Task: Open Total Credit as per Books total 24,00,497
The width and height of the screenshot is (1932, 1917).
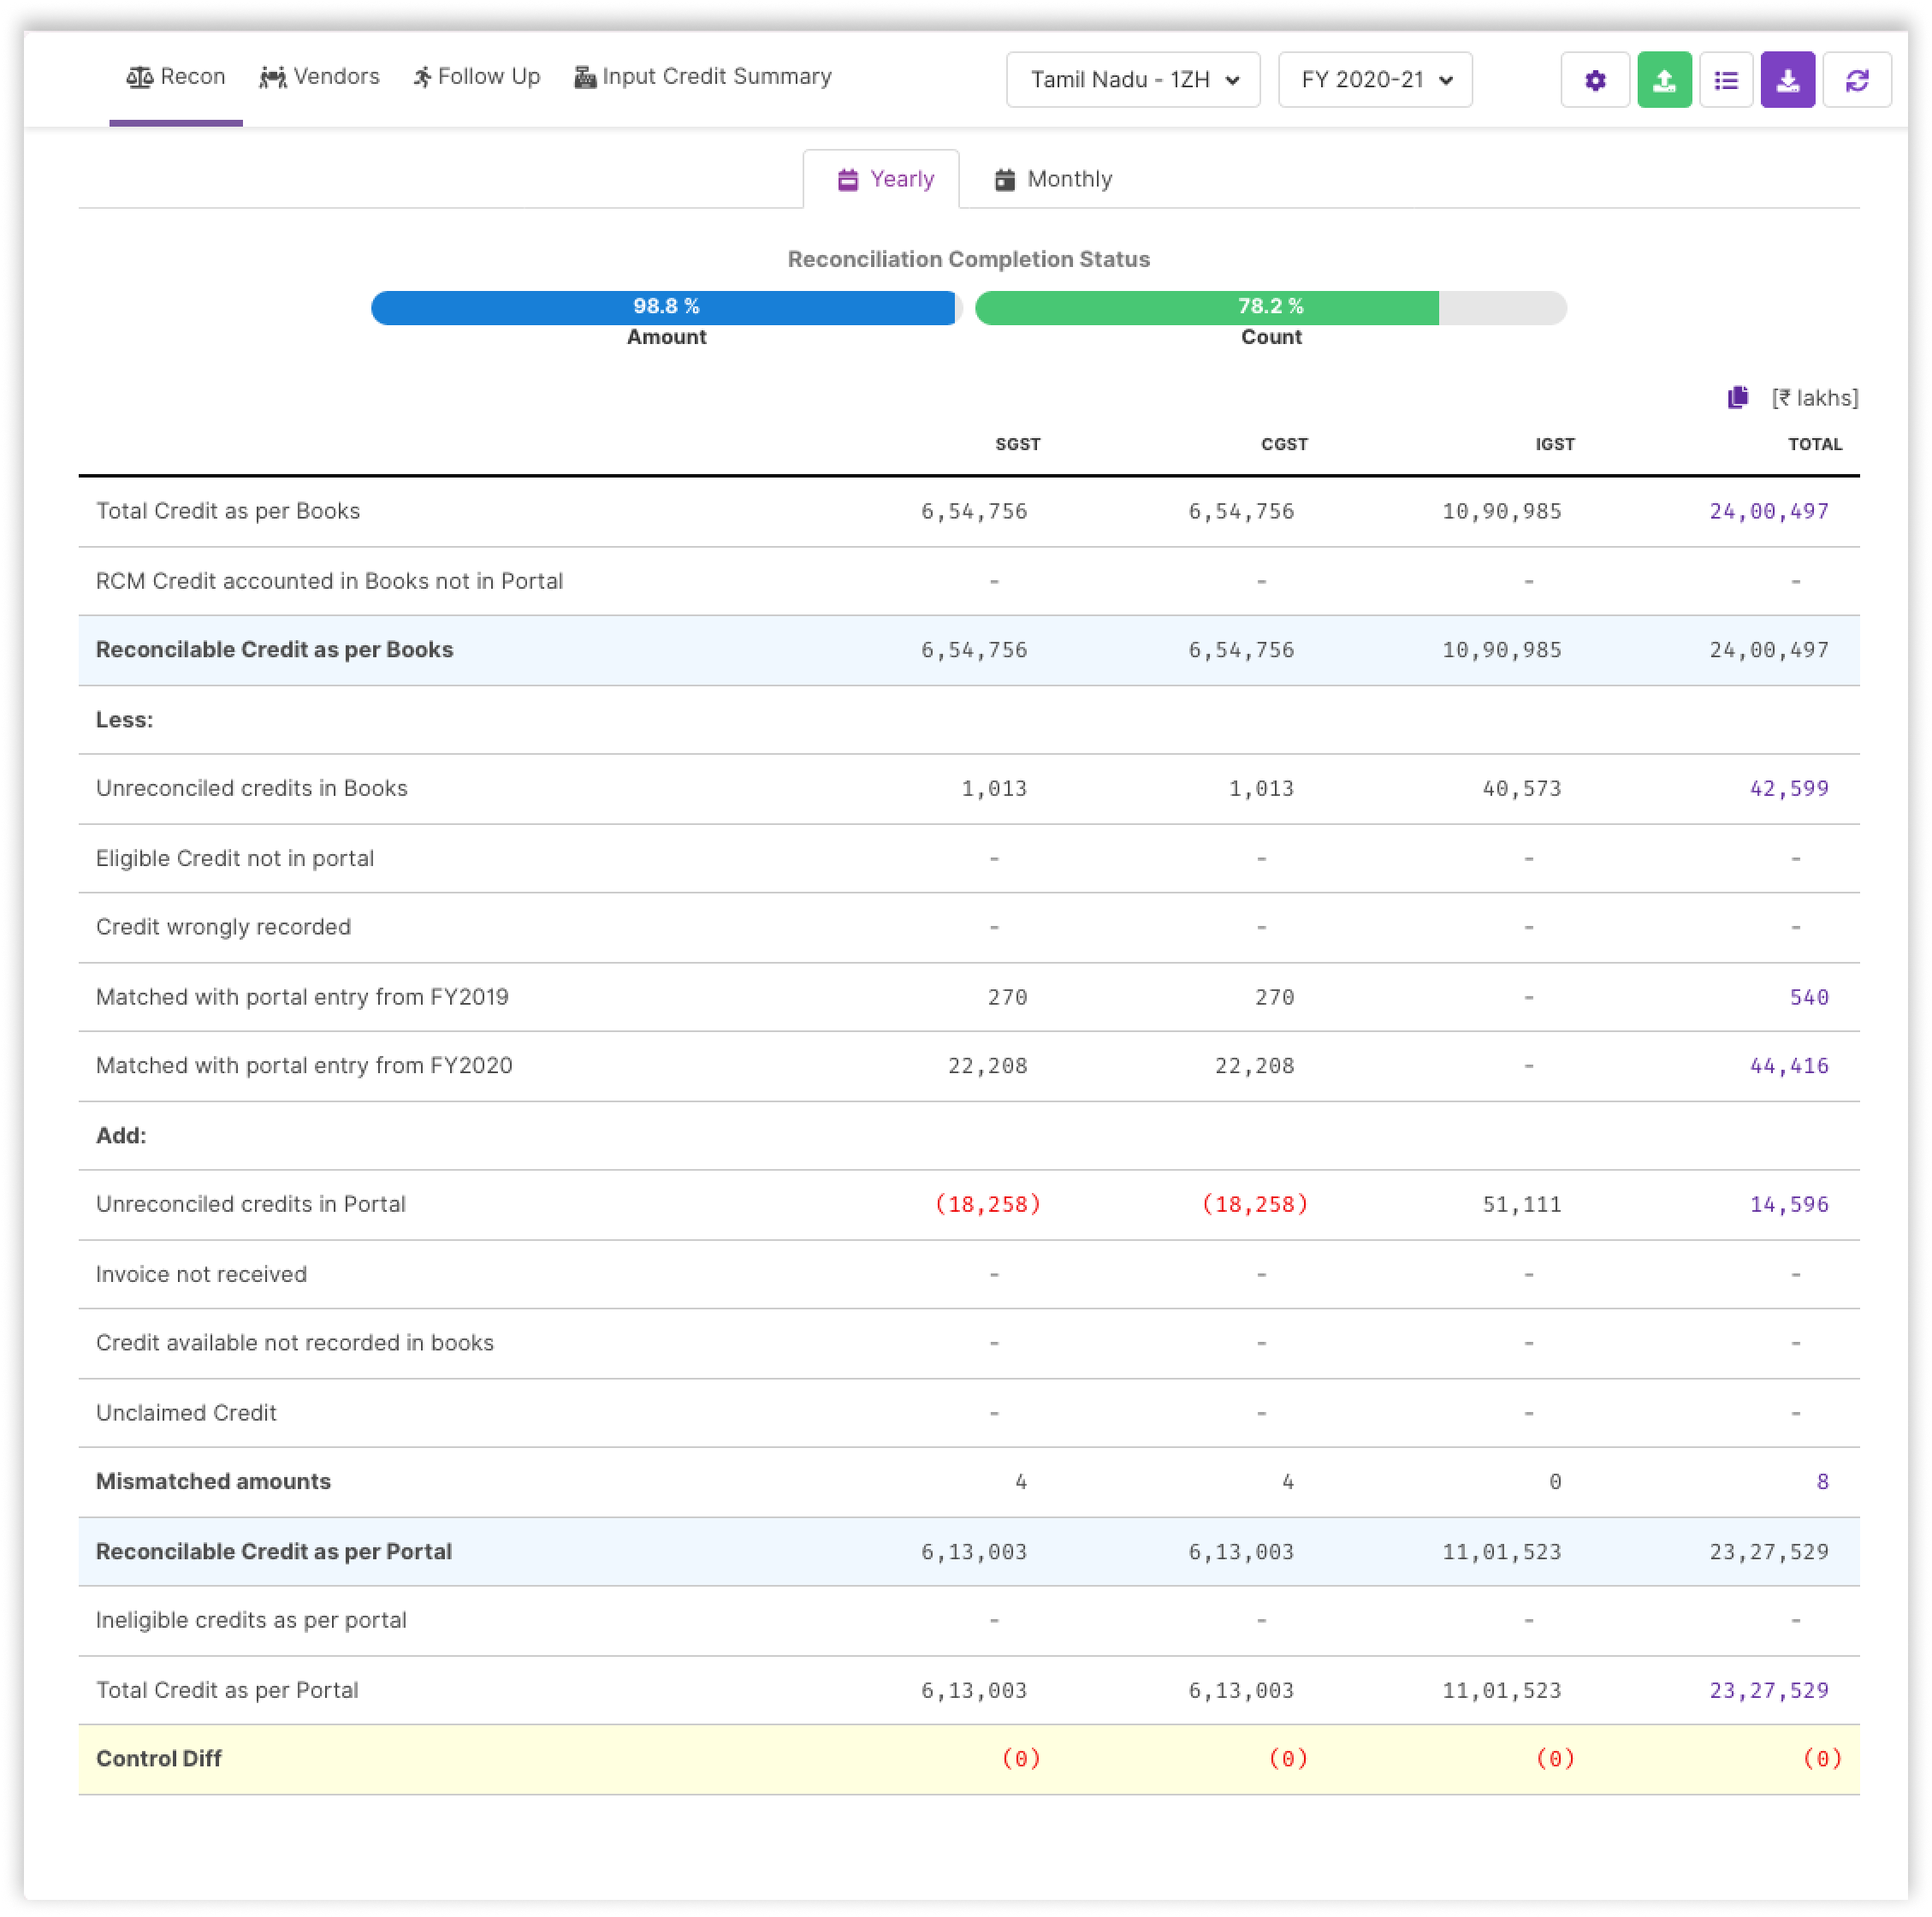Action: (x=1767, y=511)
